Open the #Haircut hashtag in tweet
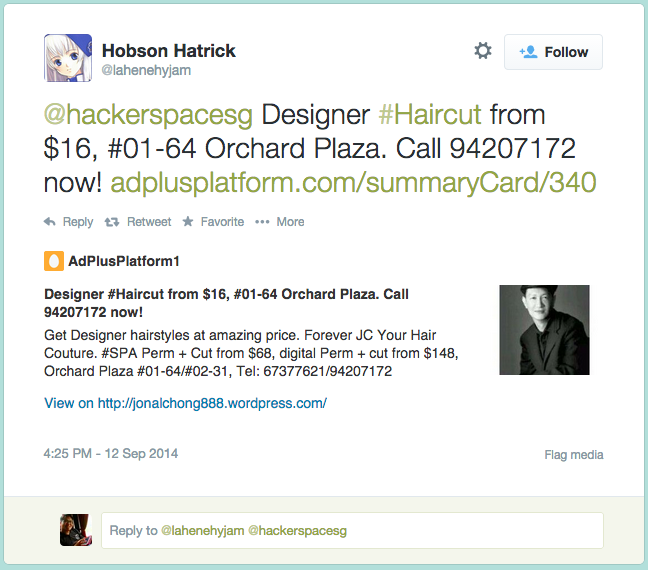Screen dimensions: 648x570 click(430, 114)
